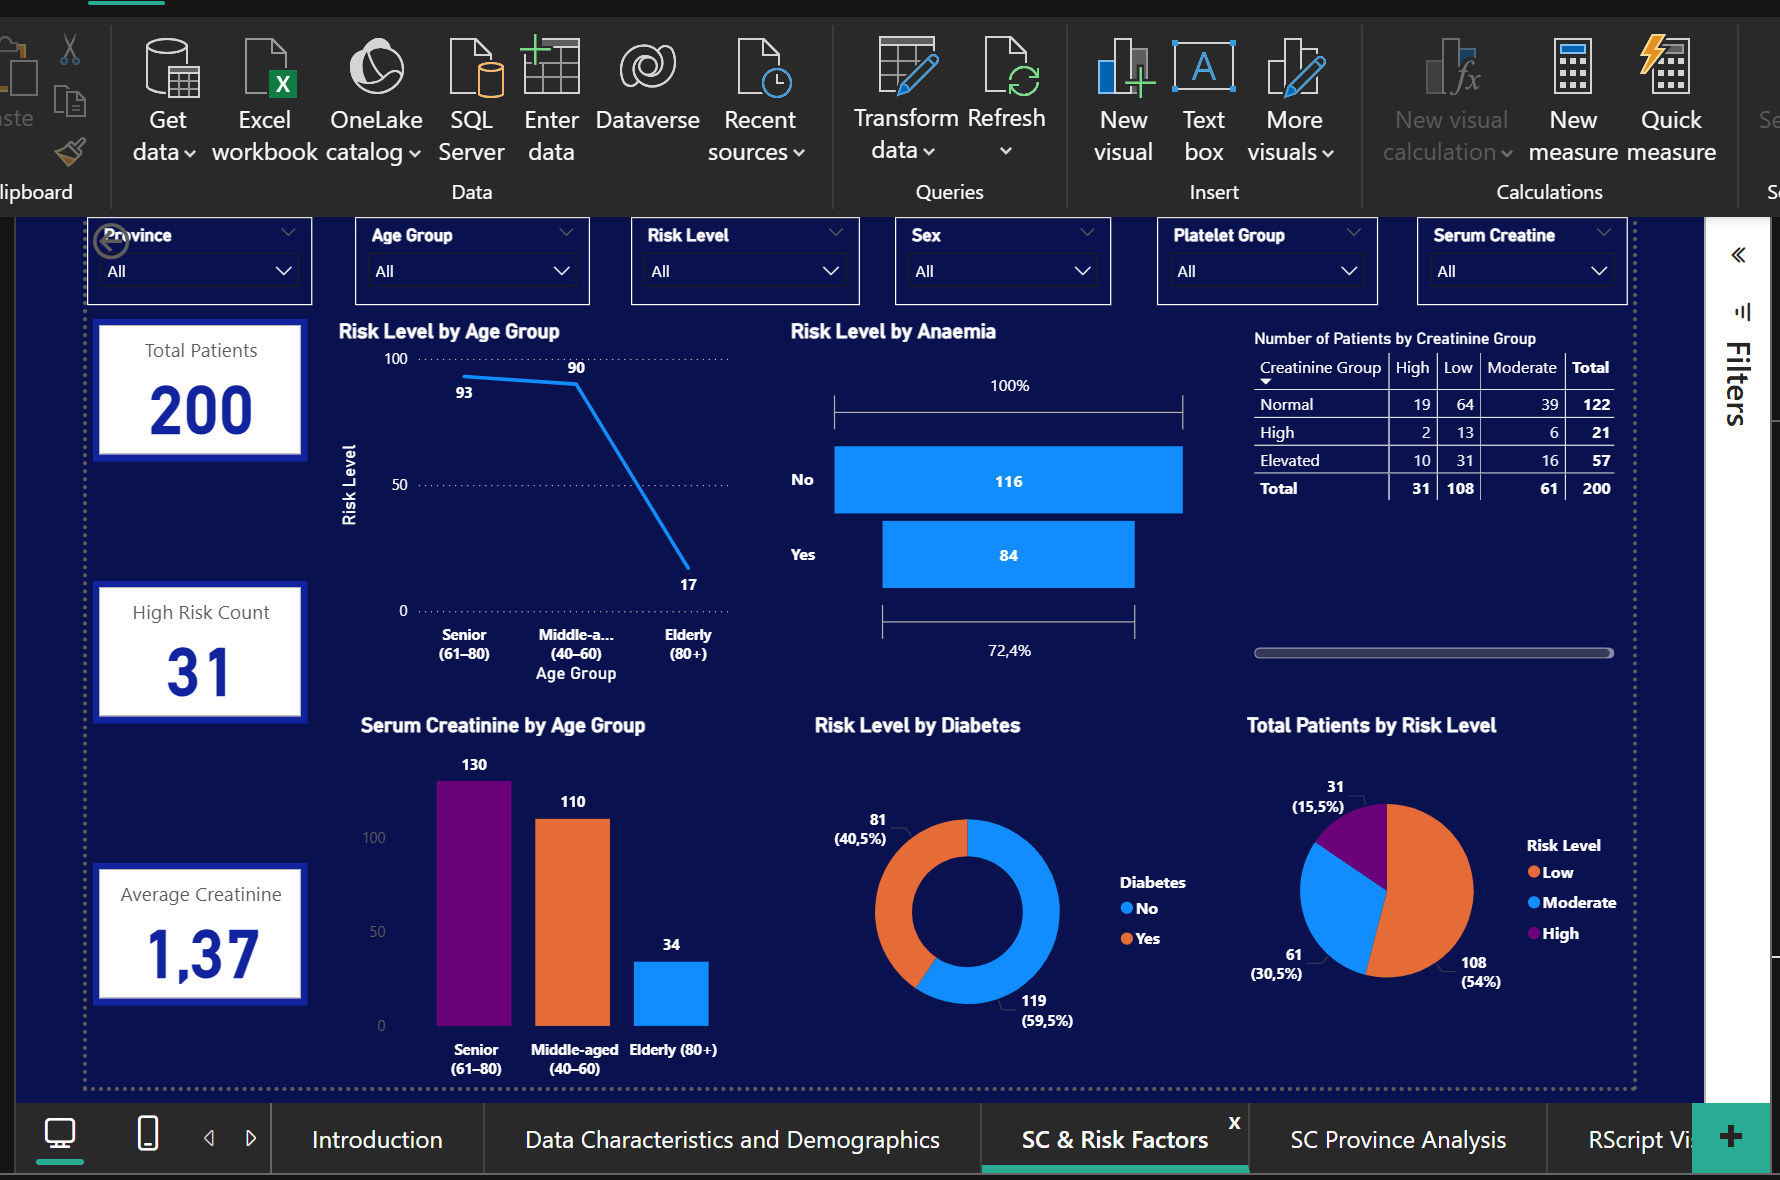Viewport: 1780px width, 1180px height.
Task: Expand the Risk Level slicer options
Action: coord(830,270)
